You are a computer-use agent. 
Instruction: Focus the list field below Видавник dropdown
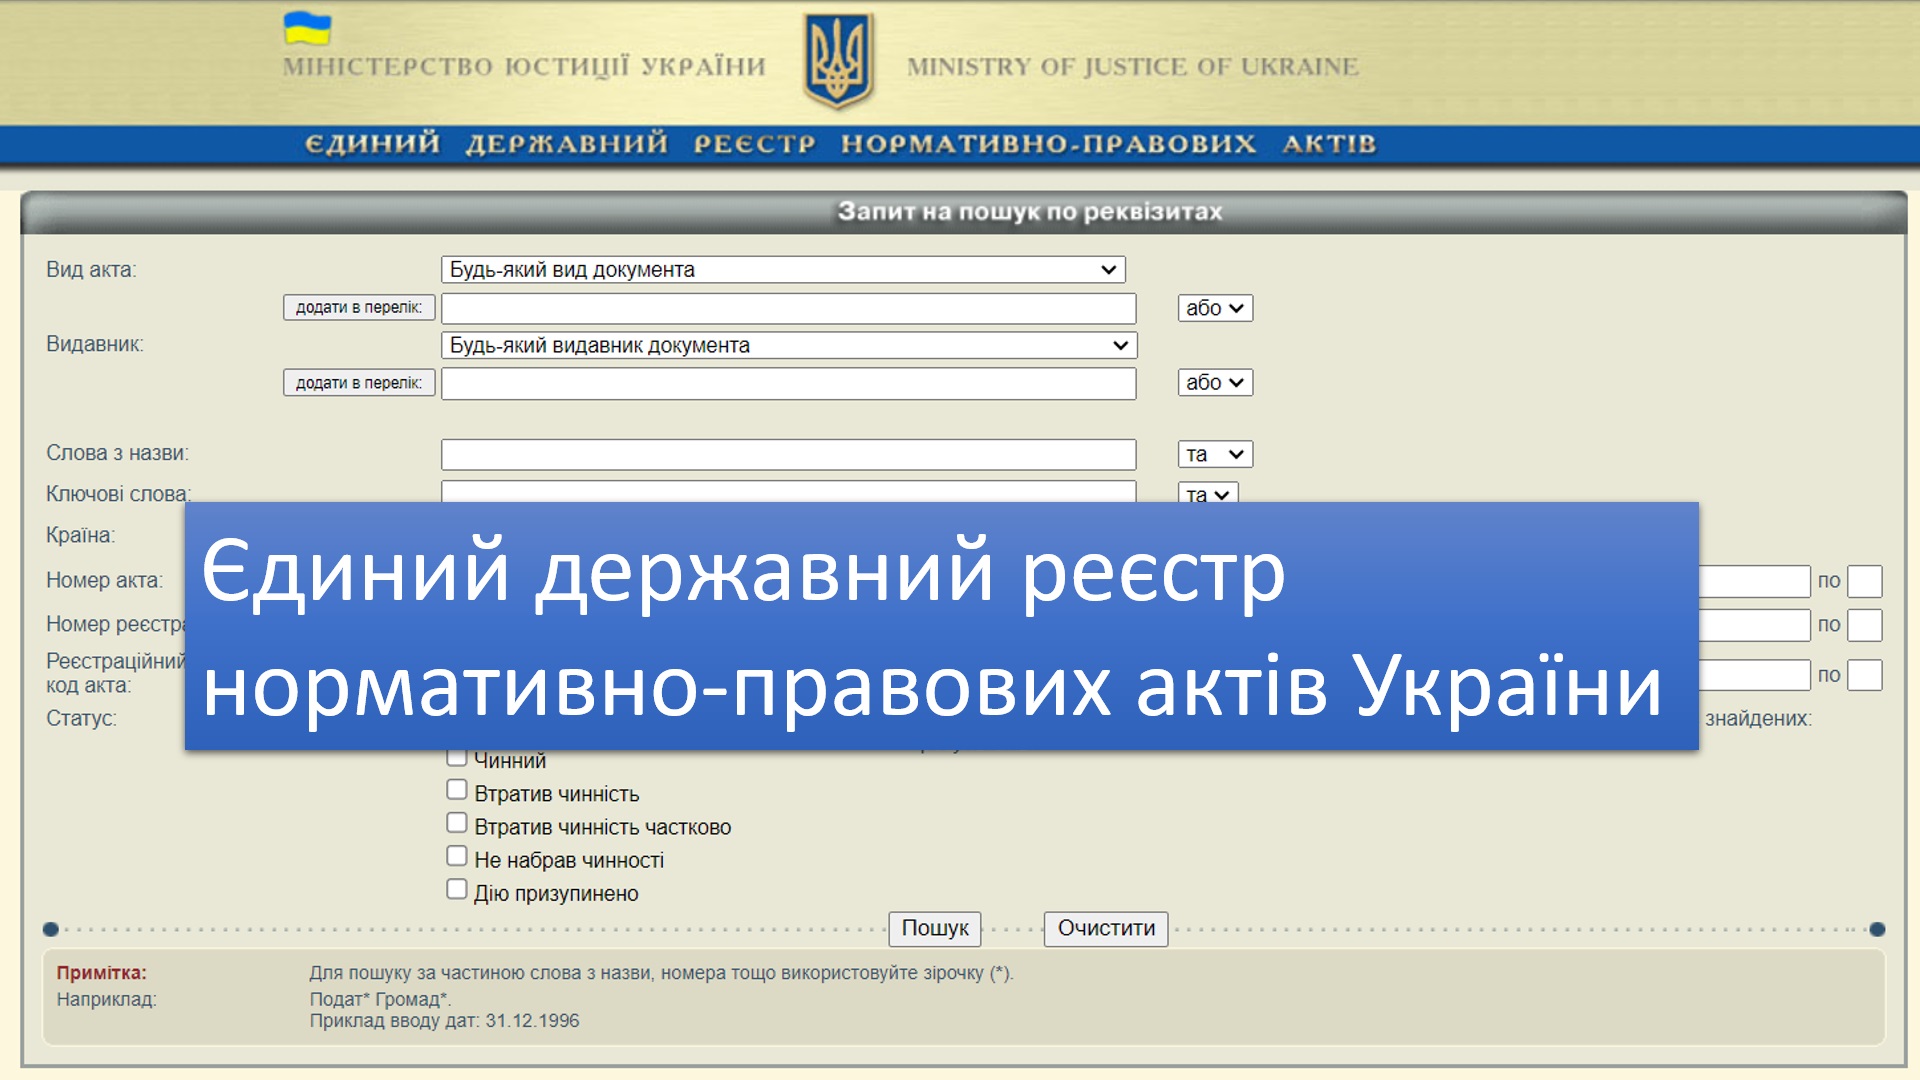click(788, 384)
